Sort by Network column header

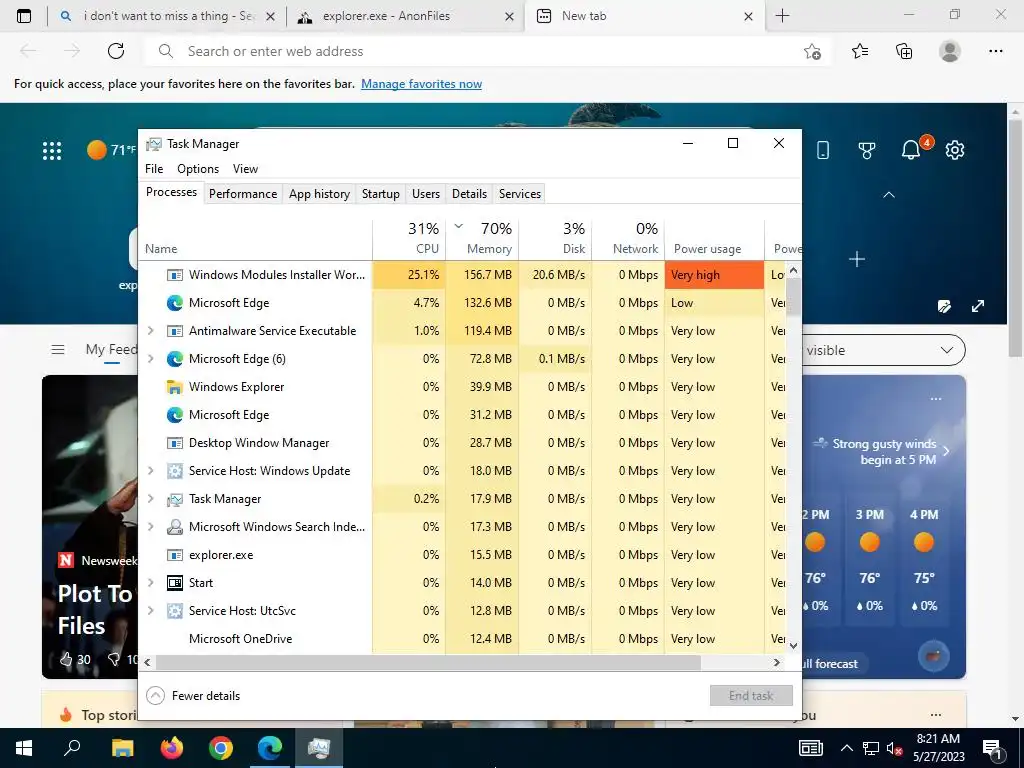(x=628, y=238)
